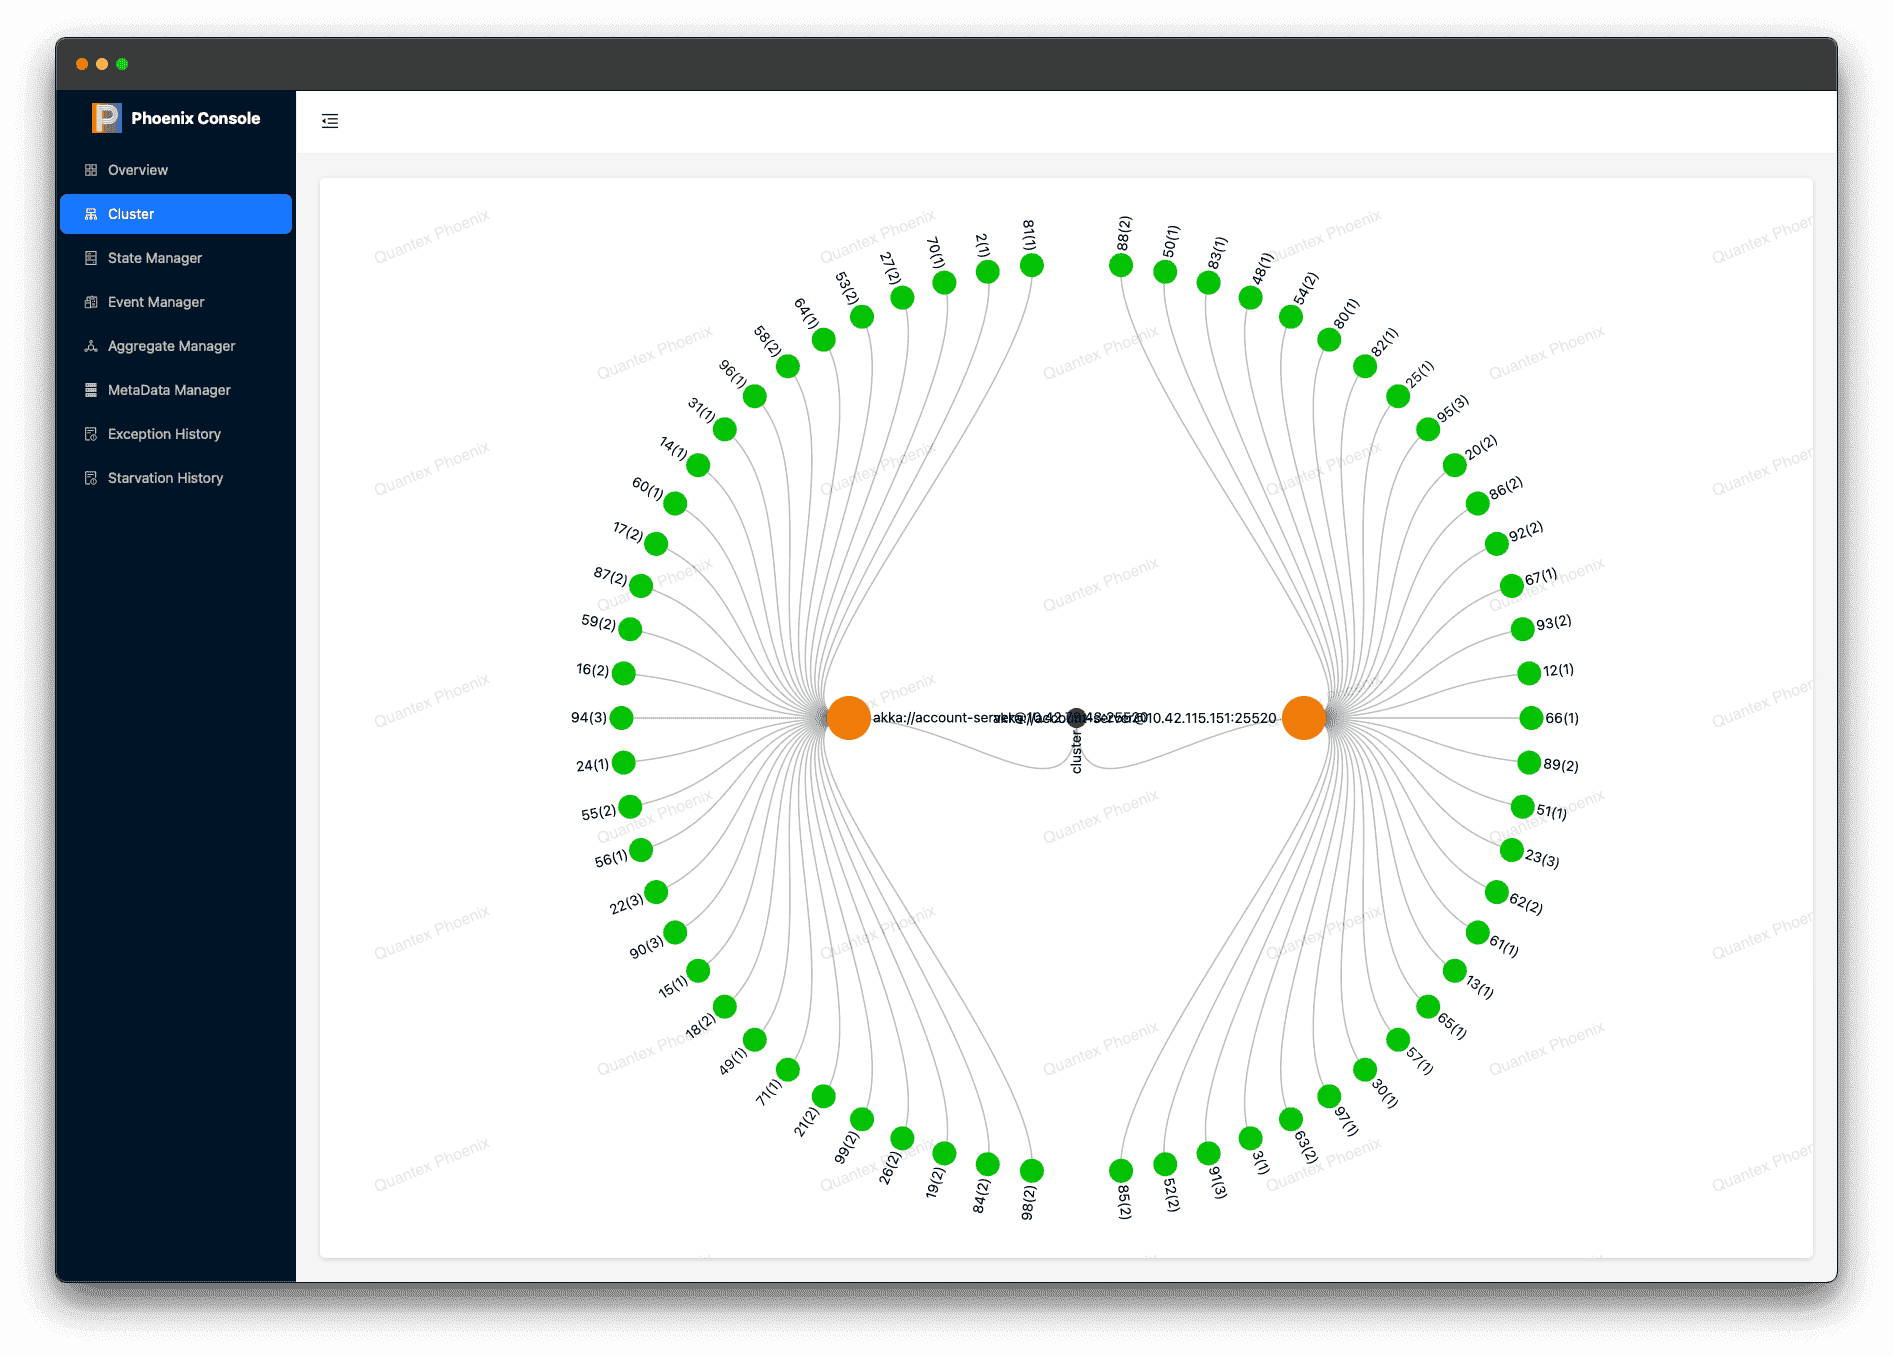Click the green node labeled 59(2)
1893x1356 pixels.
click(x=630, y=629)
